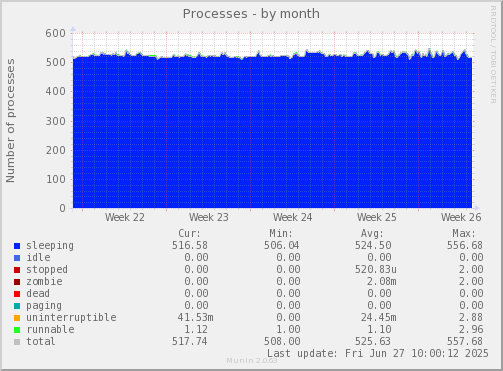Click the 'Week 23' axis label
This screenshot has width=503, height=371.
click(x=209, y=217)
